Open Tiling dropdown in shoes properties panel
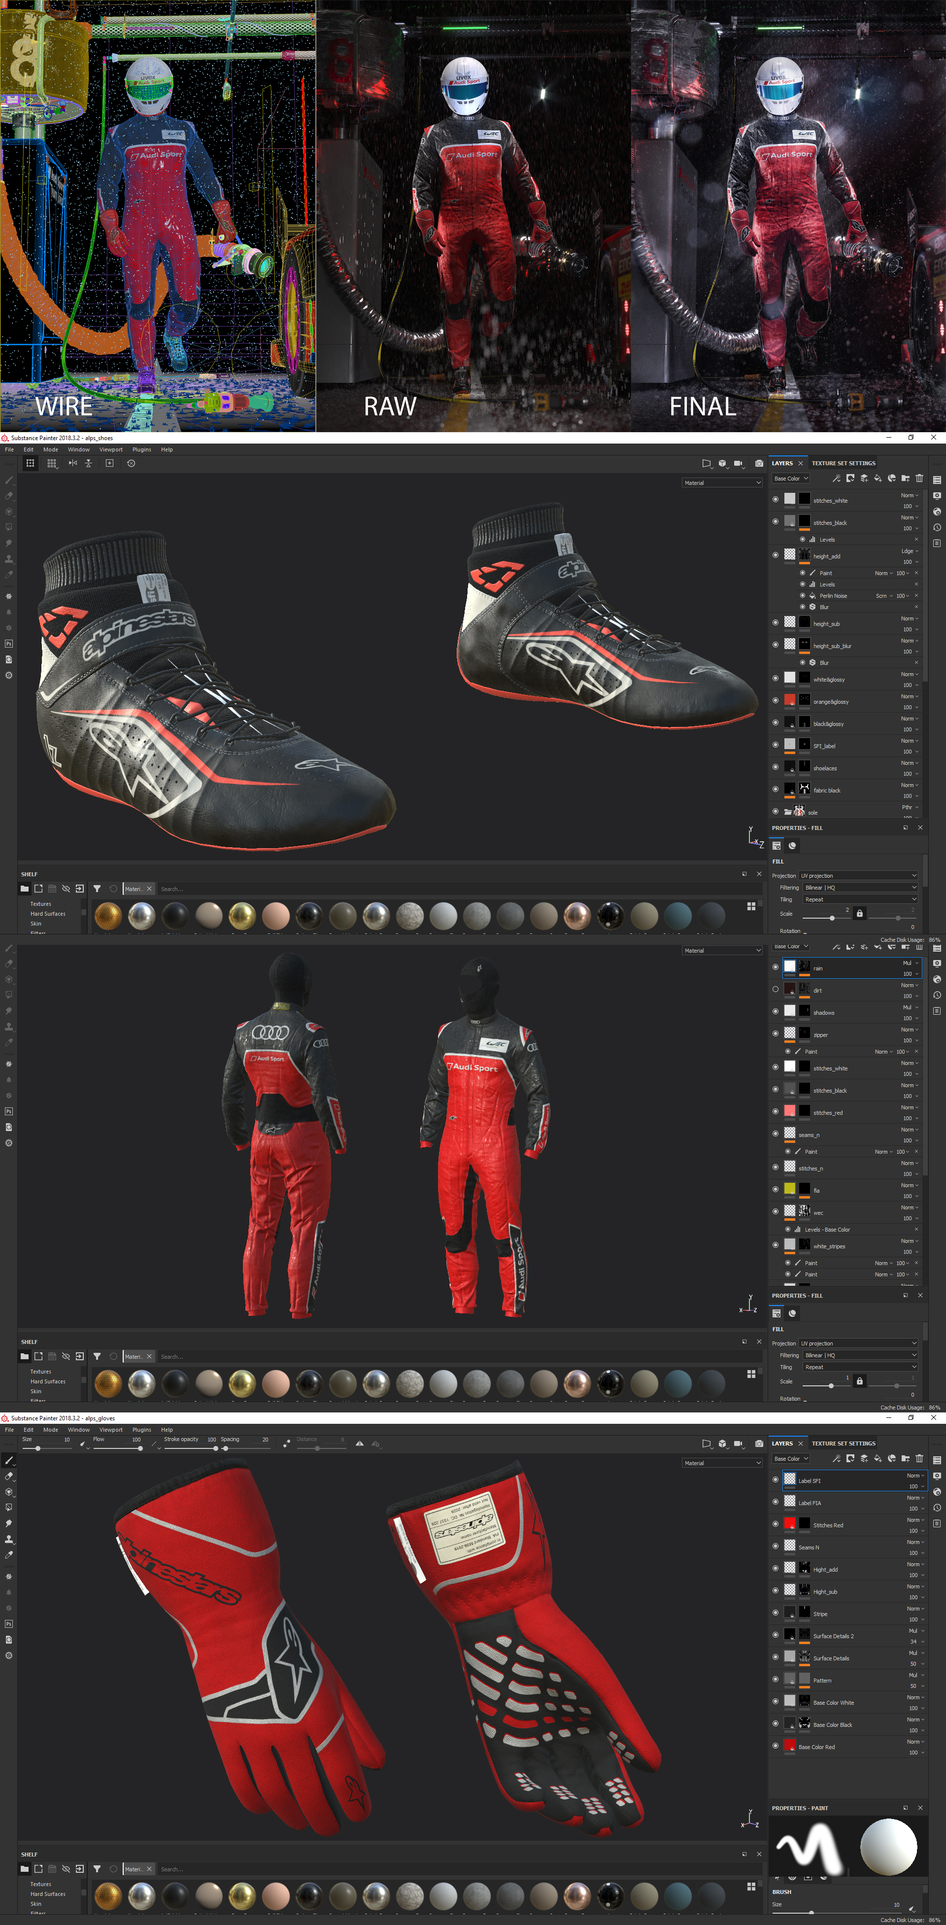 coord(860,899)
